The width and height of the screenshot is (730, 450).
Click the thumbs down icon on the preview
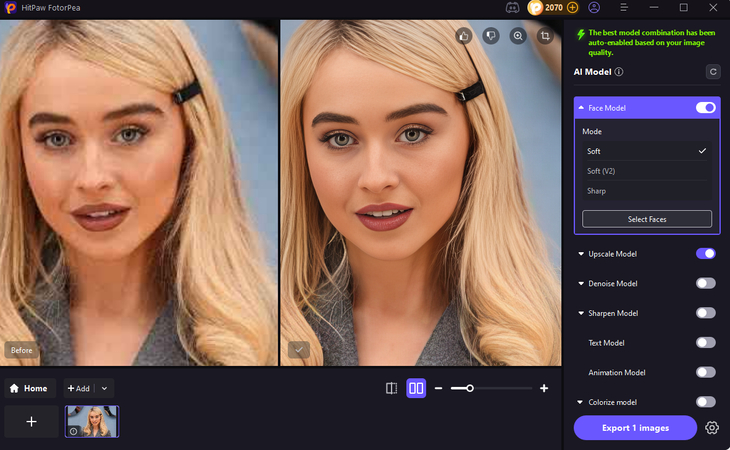(x=491, y=35)
